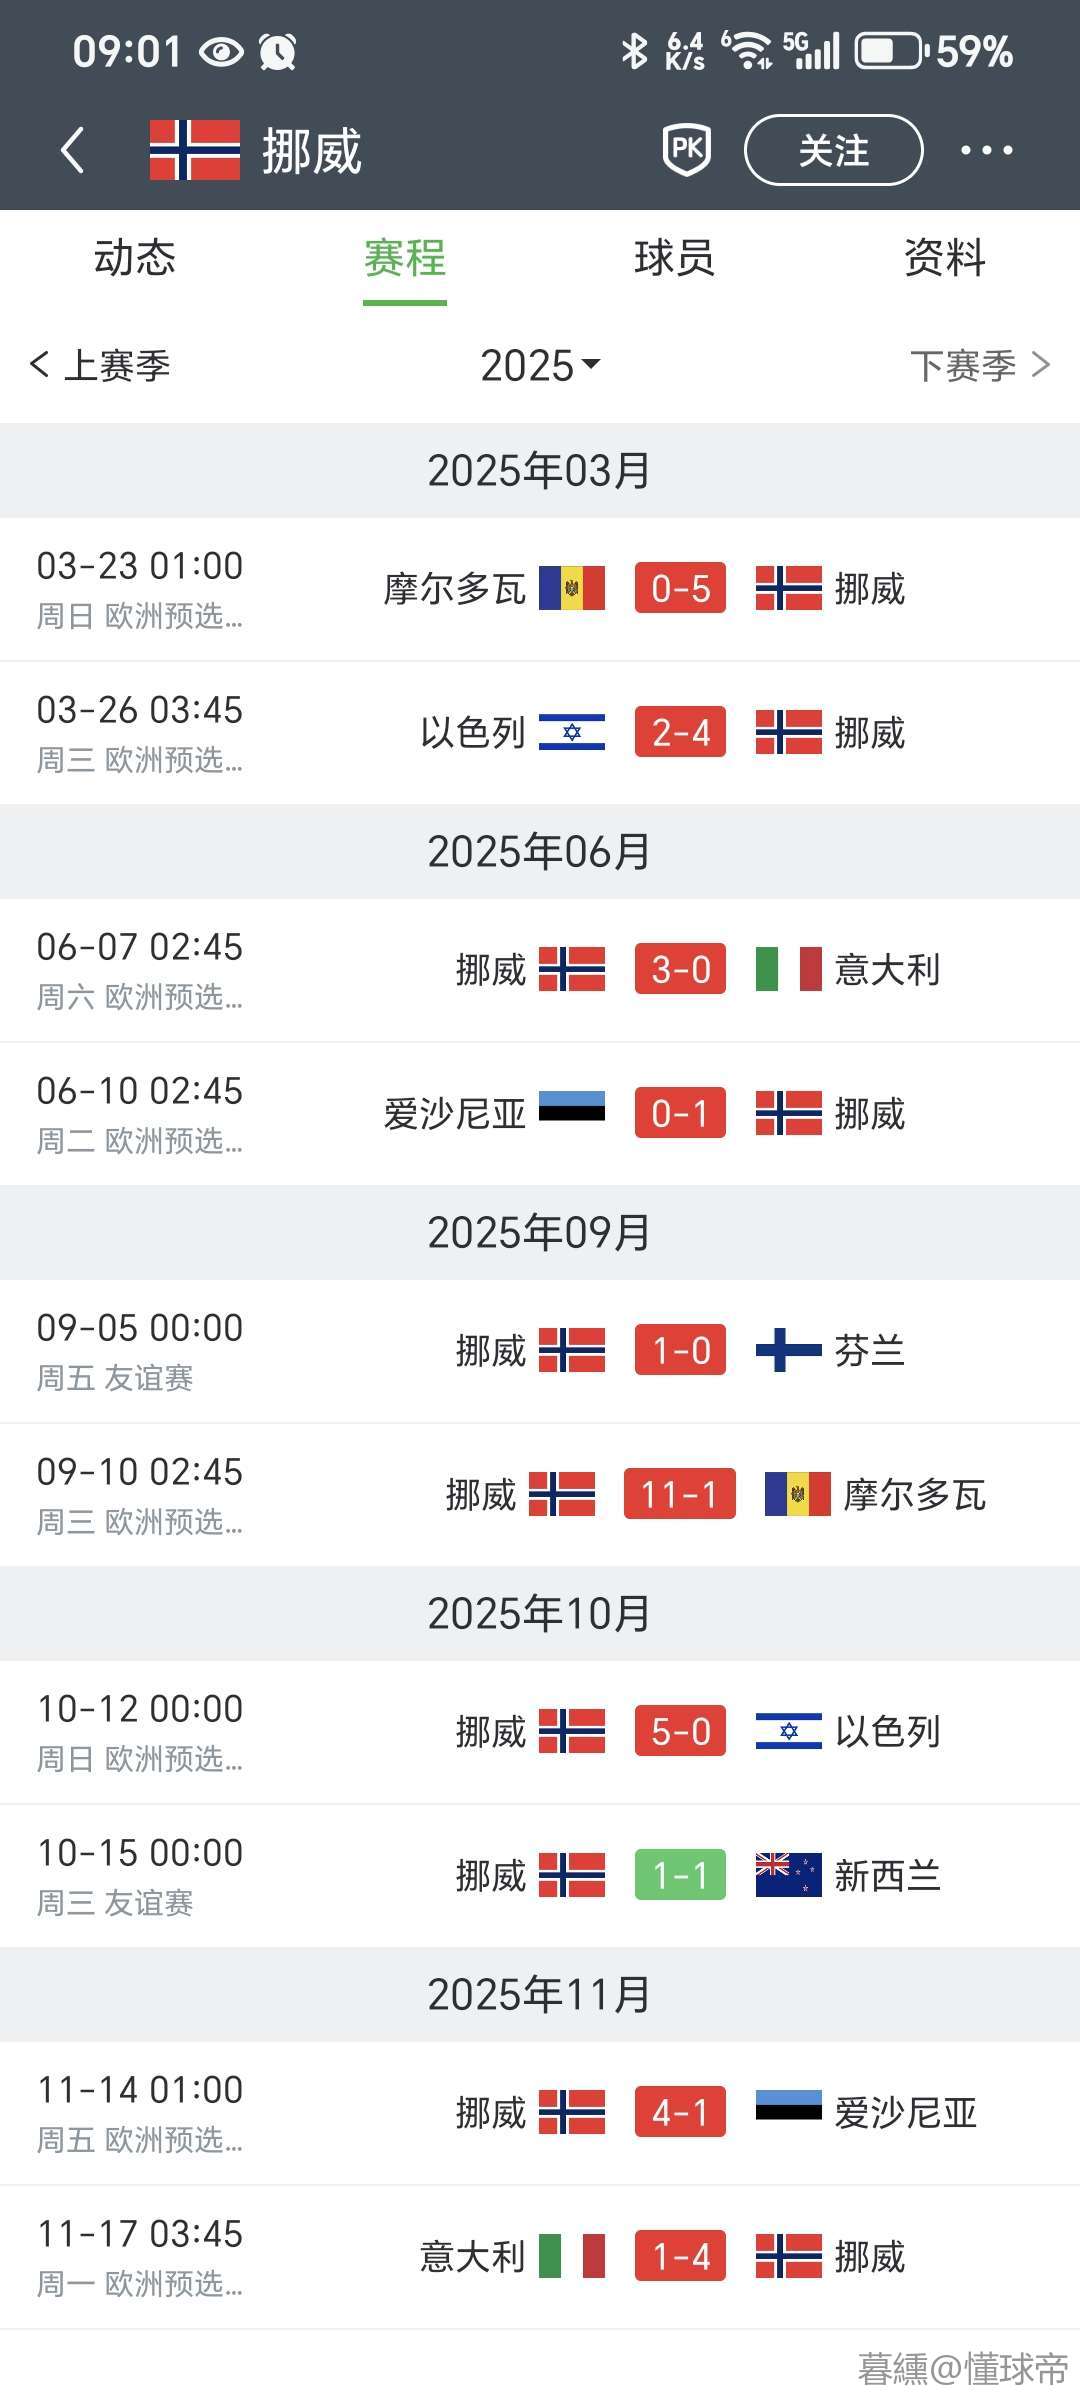Viewport: 1080px width, 2400px height.
Task: Tap 爱沙尼亚 team name in 4-1 match
Action: click(905, 2113)
